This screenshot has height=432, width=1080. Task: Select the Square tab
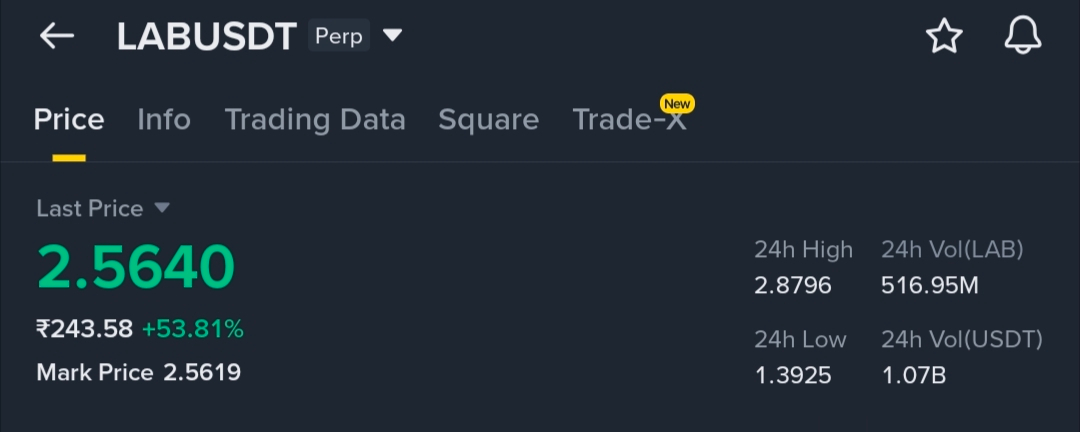pos(488,120)
